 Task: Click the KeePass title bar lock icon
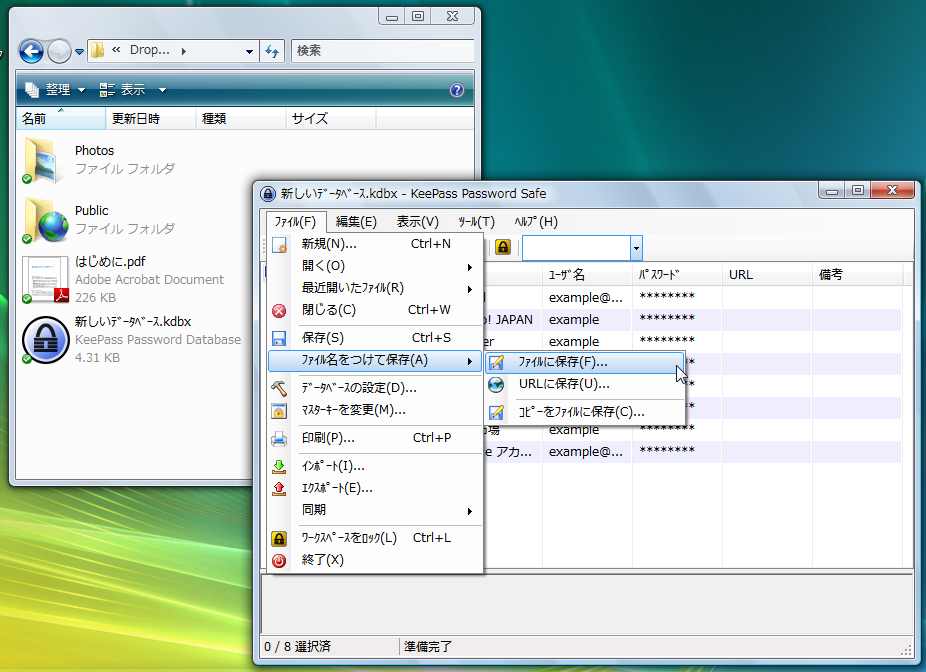268,194
